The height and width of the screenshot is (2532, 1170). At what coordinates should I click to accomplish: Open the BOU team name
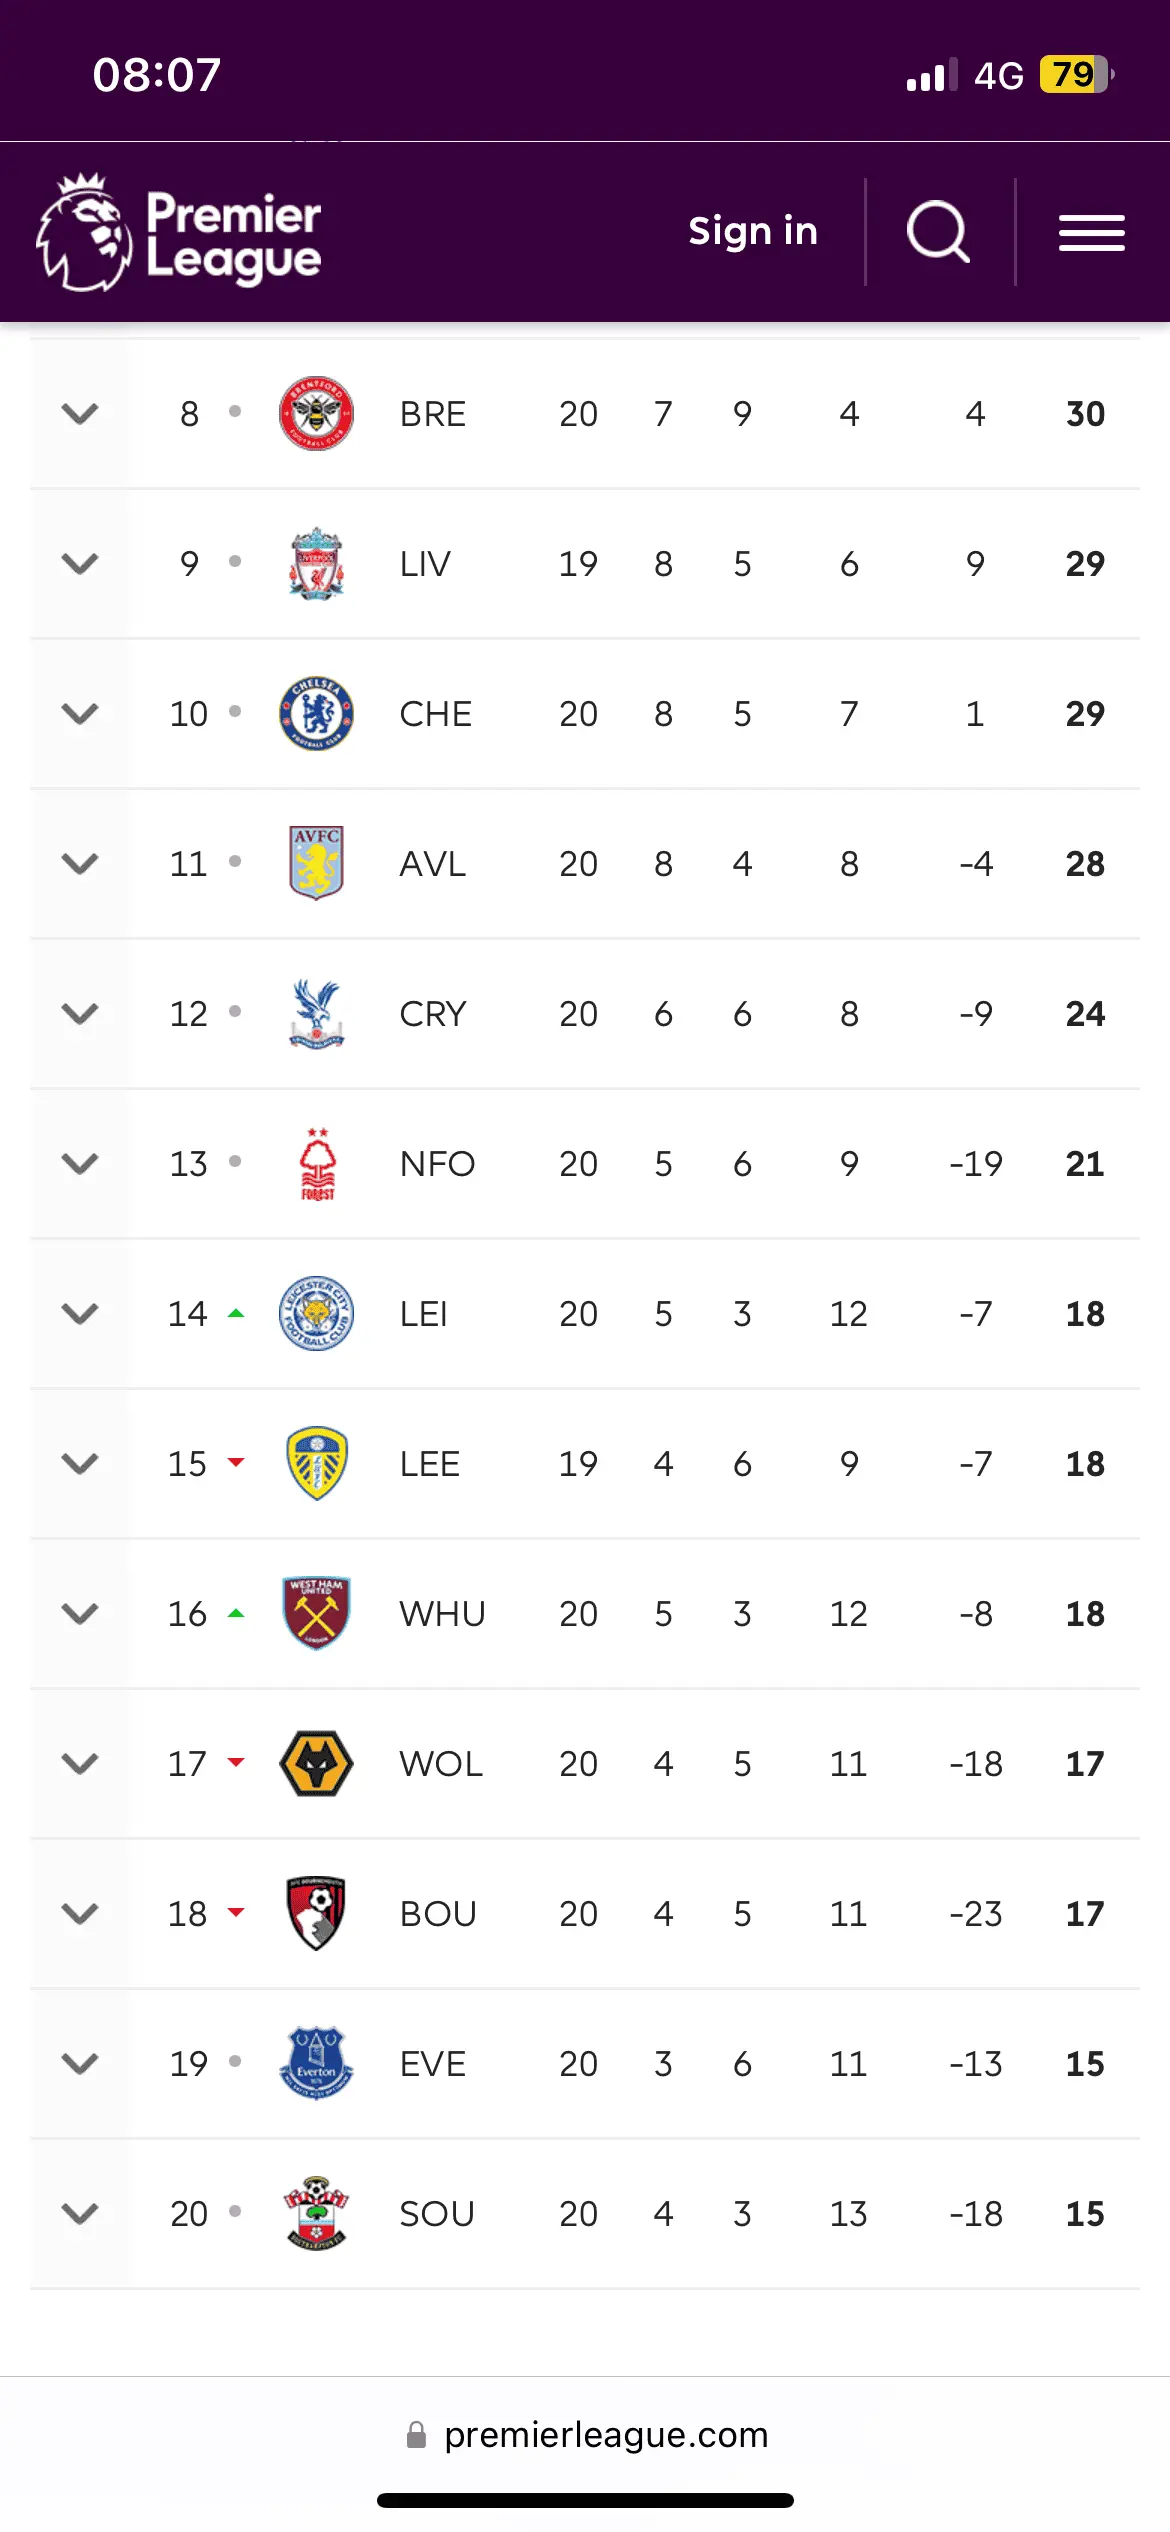[438, 1914]
